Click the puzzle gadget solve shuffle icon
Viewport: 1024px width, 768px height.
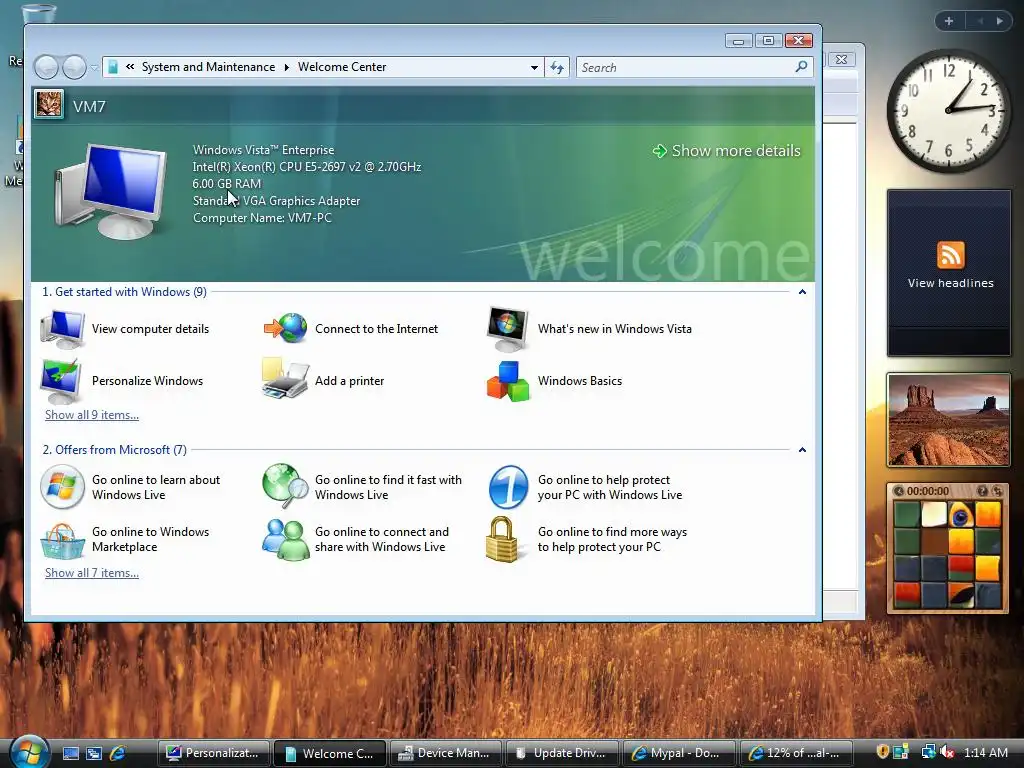[x=997, y=490]
